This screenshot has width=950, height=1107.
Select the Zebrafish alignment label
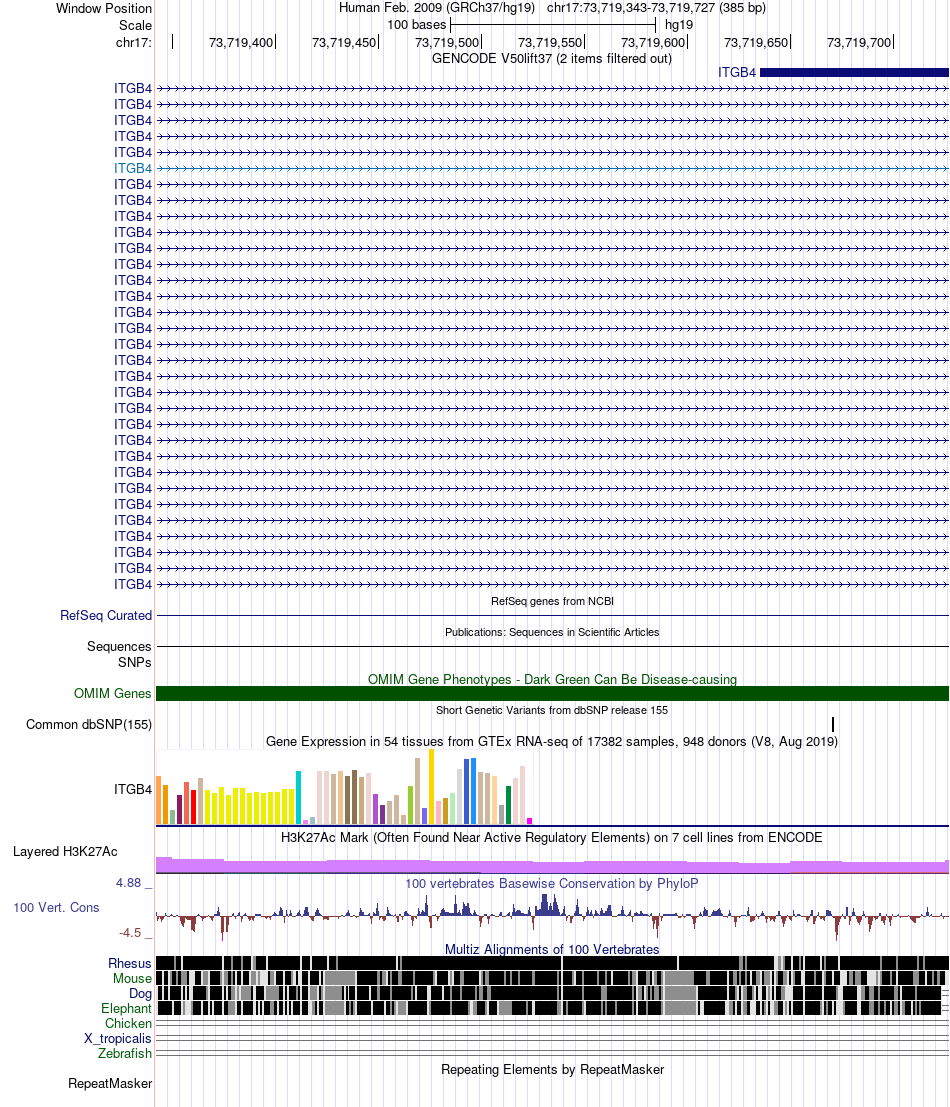pos(125,1053)
